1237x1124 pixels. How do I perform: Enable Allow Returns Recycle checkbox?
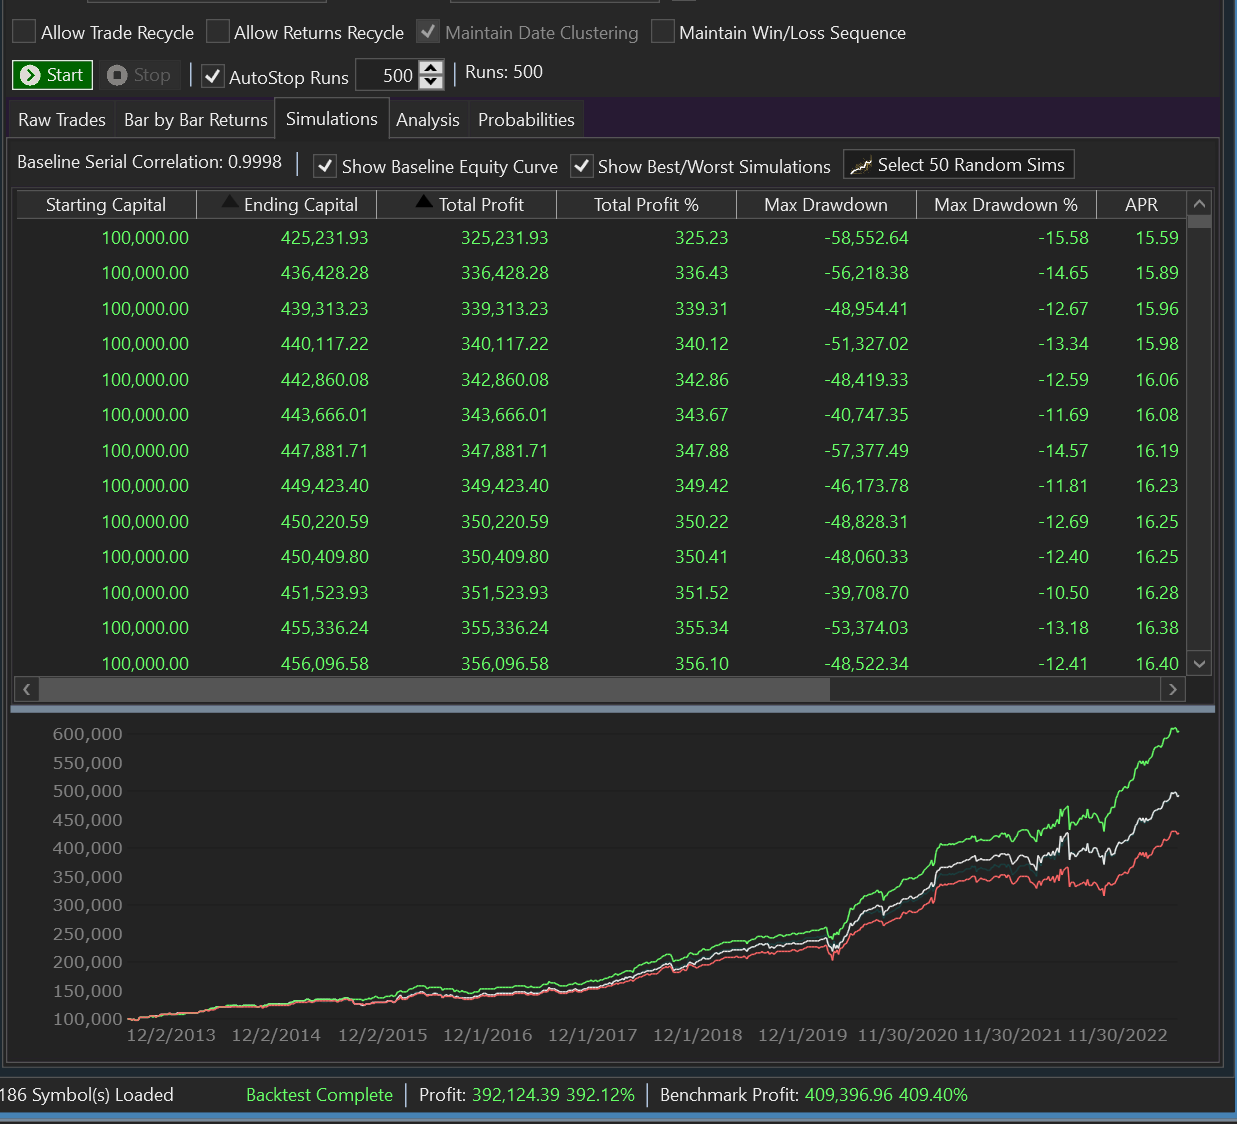(218, 32)
